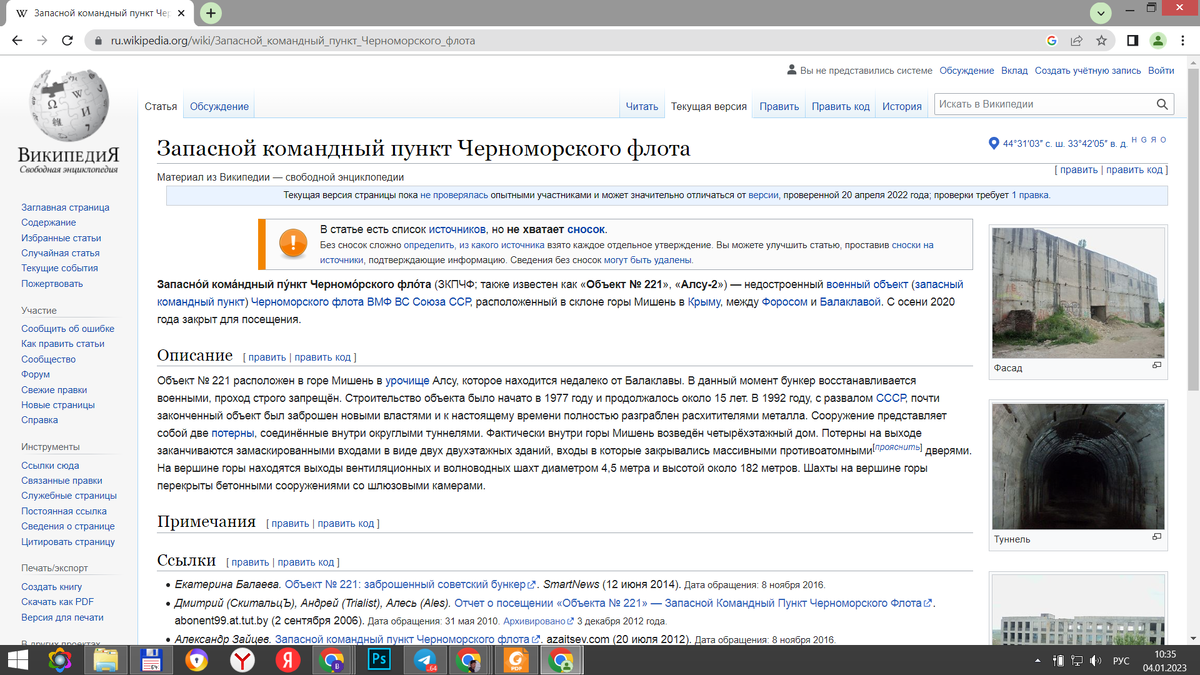Enlarge the Фасад image via its expand icon

pyautogui.click(x=1157, y=367)
